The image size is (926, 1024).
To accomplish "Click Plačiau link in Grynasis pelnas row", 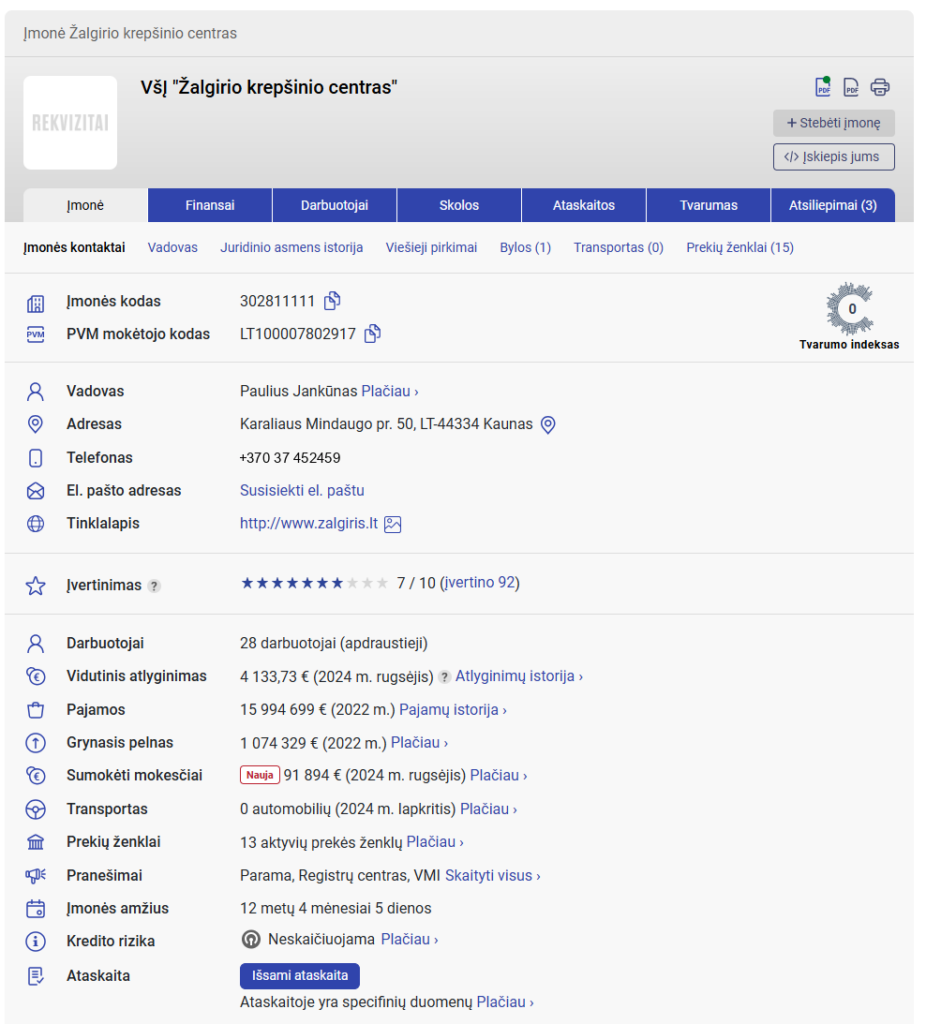I will coord(419,743).
